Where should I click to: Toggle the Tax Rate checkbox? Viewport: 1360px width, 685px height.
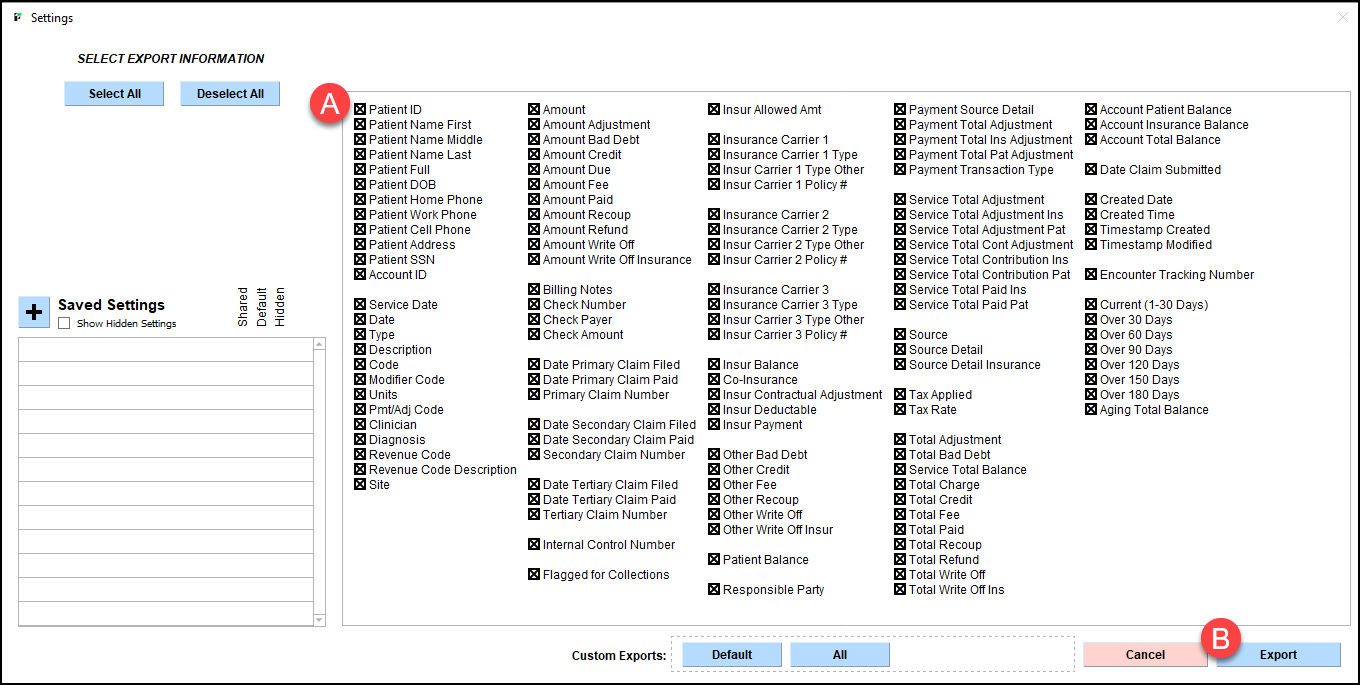pyautogui.click(x=900, y=410)
